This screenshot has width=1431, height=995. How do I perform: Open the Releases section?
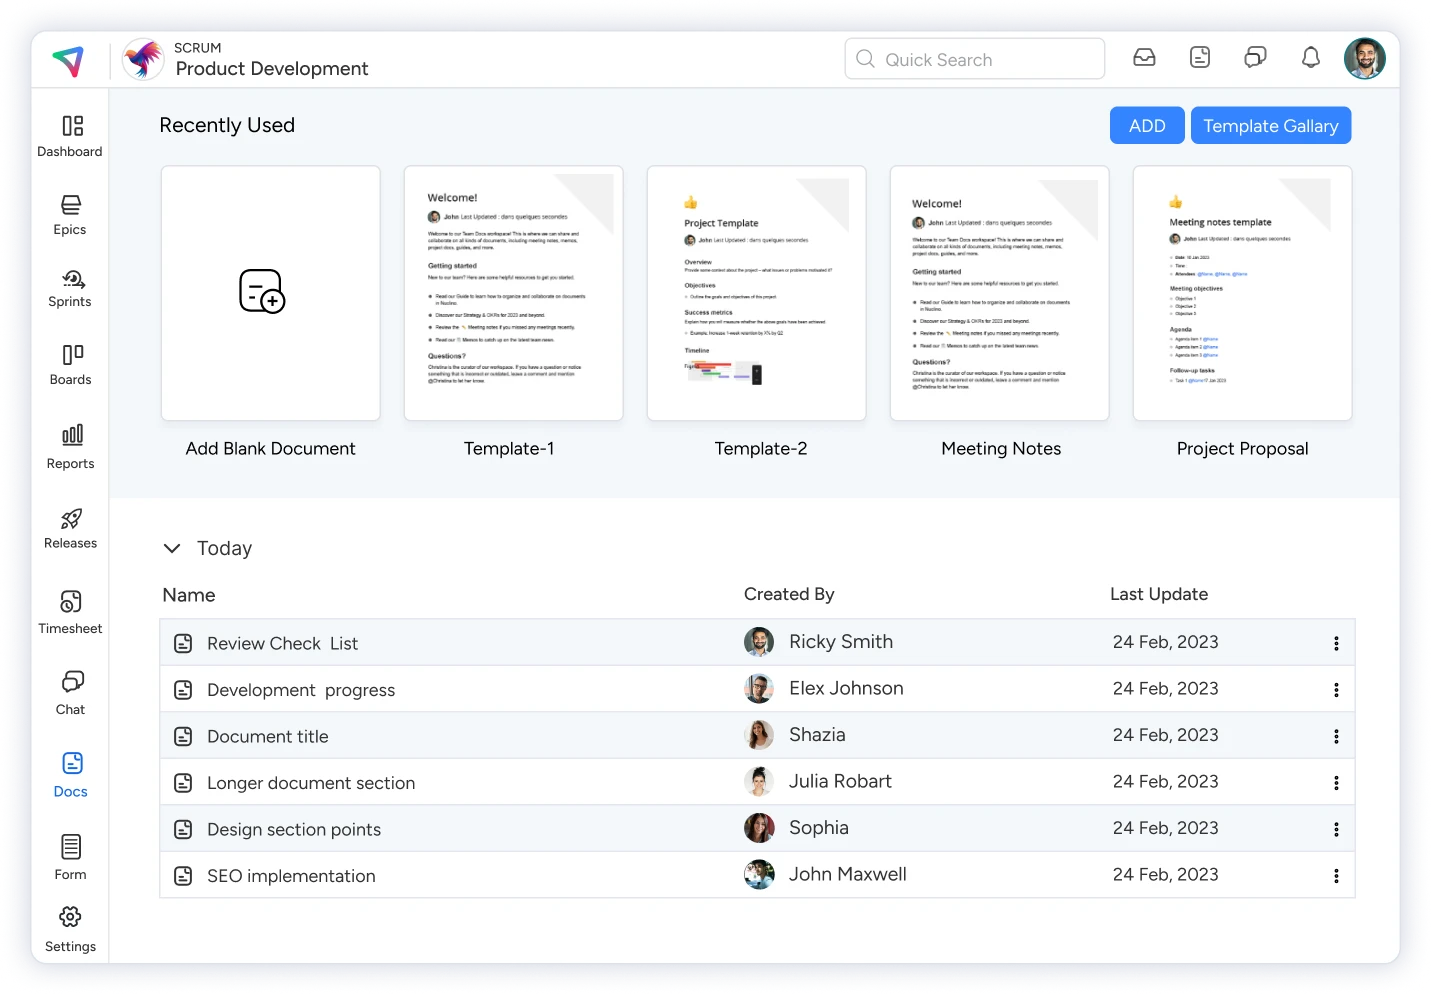coord(69,527)
